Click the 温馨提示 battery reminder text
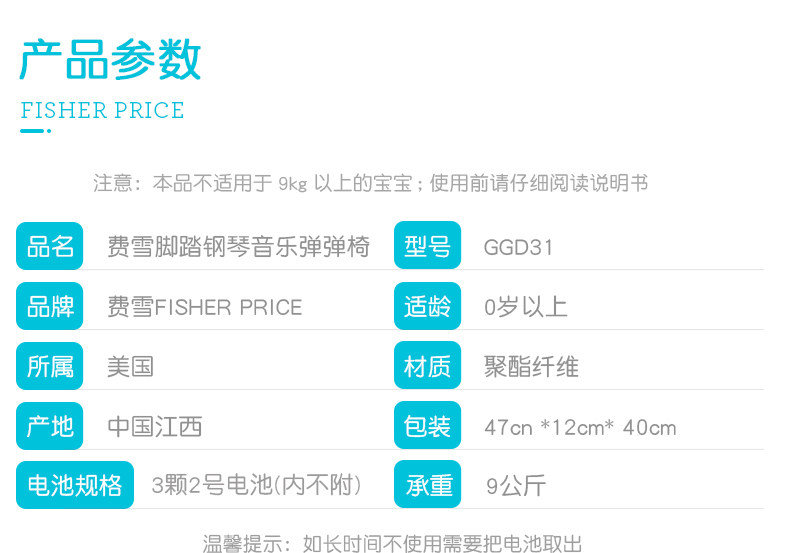 pyautogui.click(x=392, y=543)
